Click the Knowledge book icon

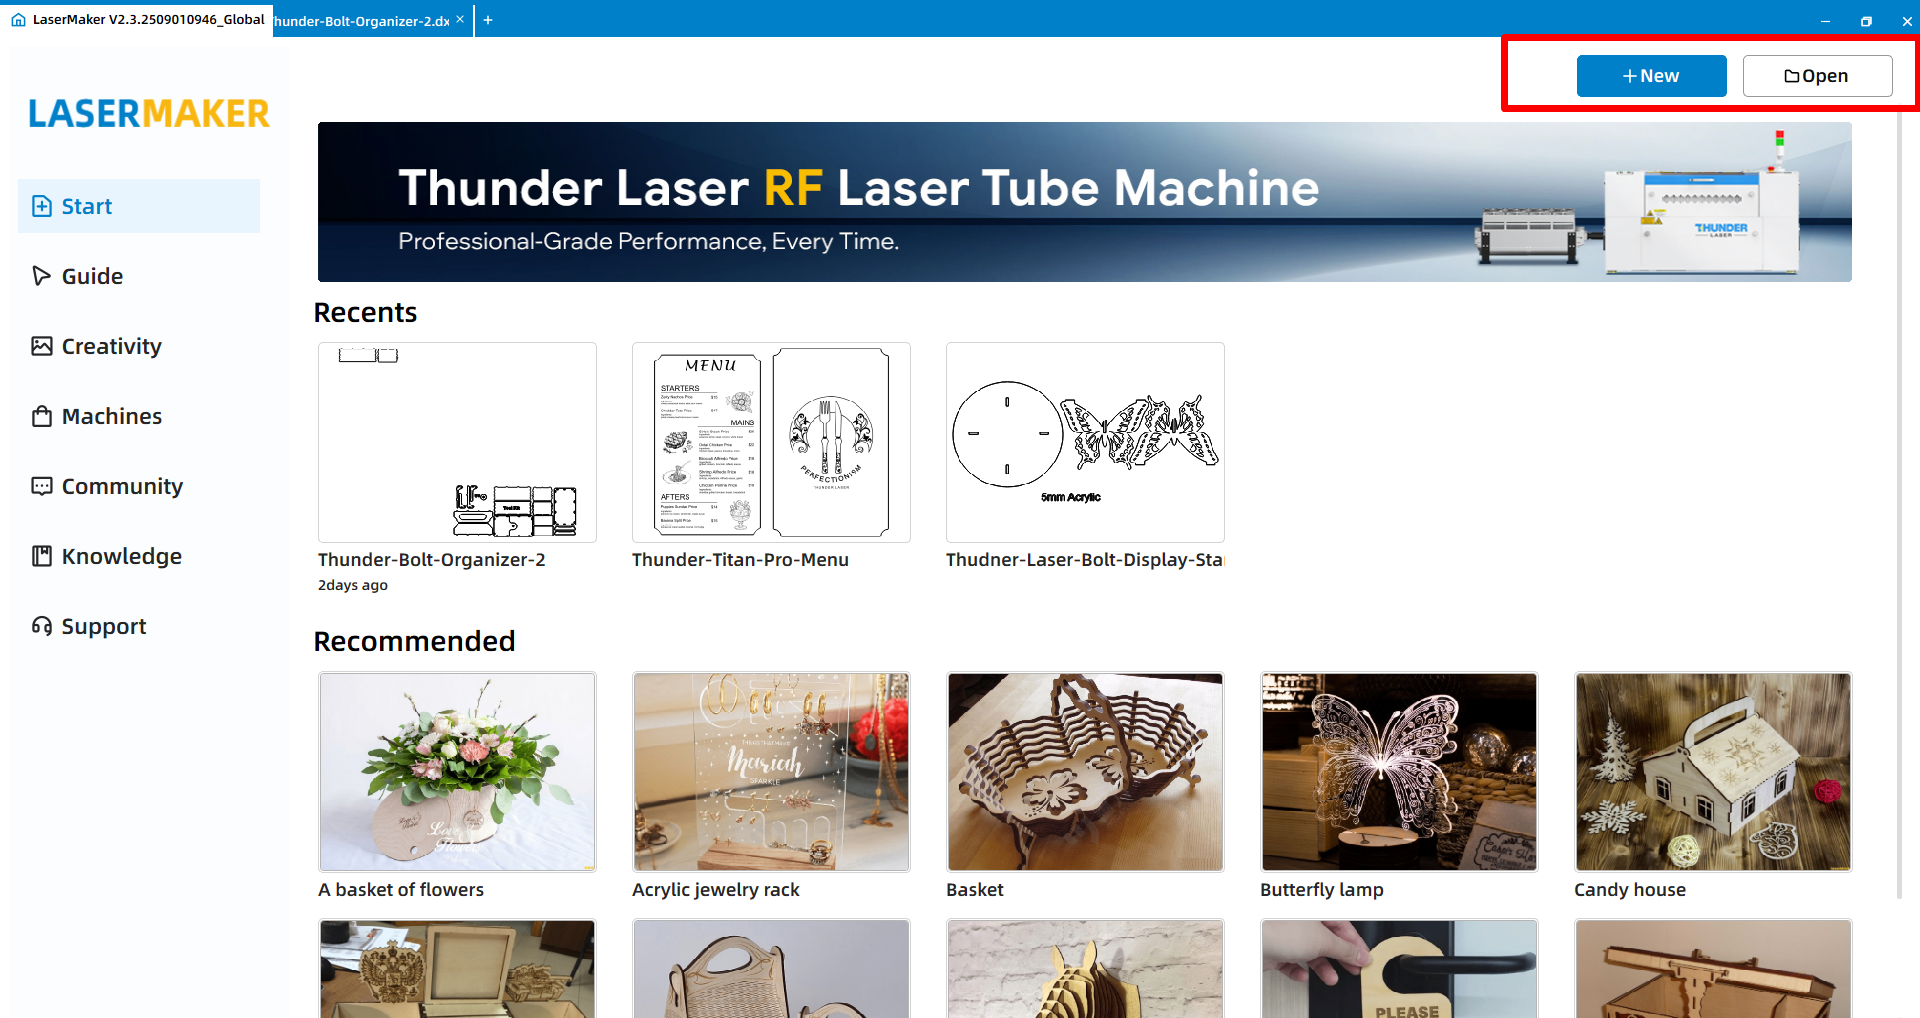pyautogui.click(x=42, y=556)
